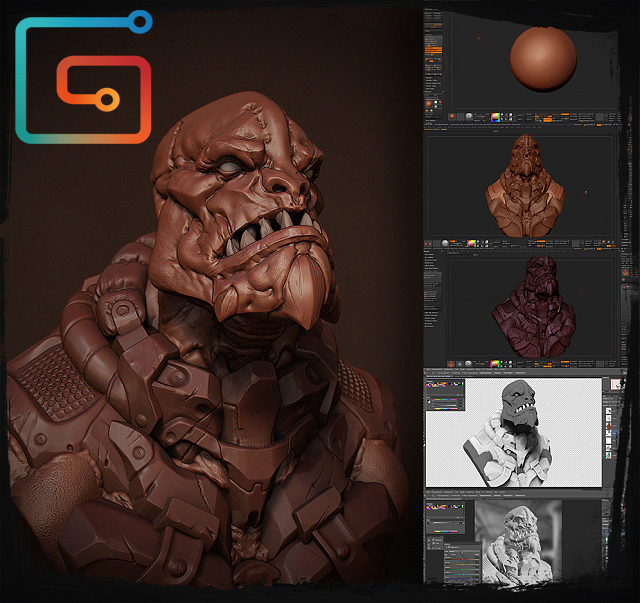Open the color picker square in the top ZBrush screenshot
640x603 pixels.
496,117
